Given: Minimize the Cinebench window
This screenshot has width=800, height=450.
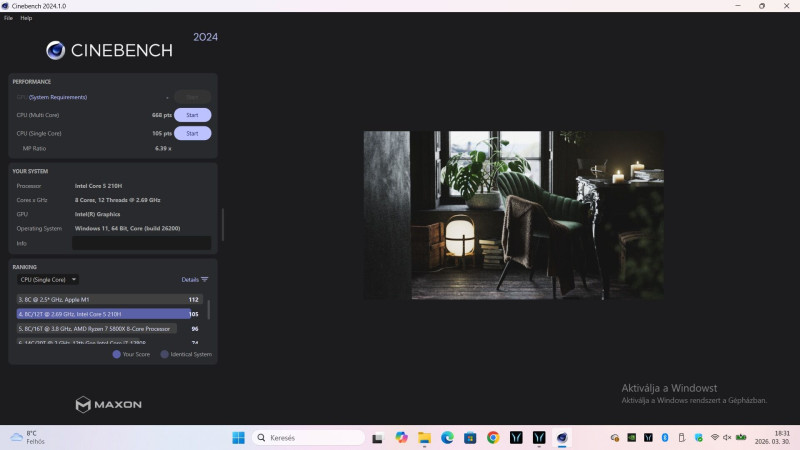Looking at the screenshot, I should click(x=738, y=6).
